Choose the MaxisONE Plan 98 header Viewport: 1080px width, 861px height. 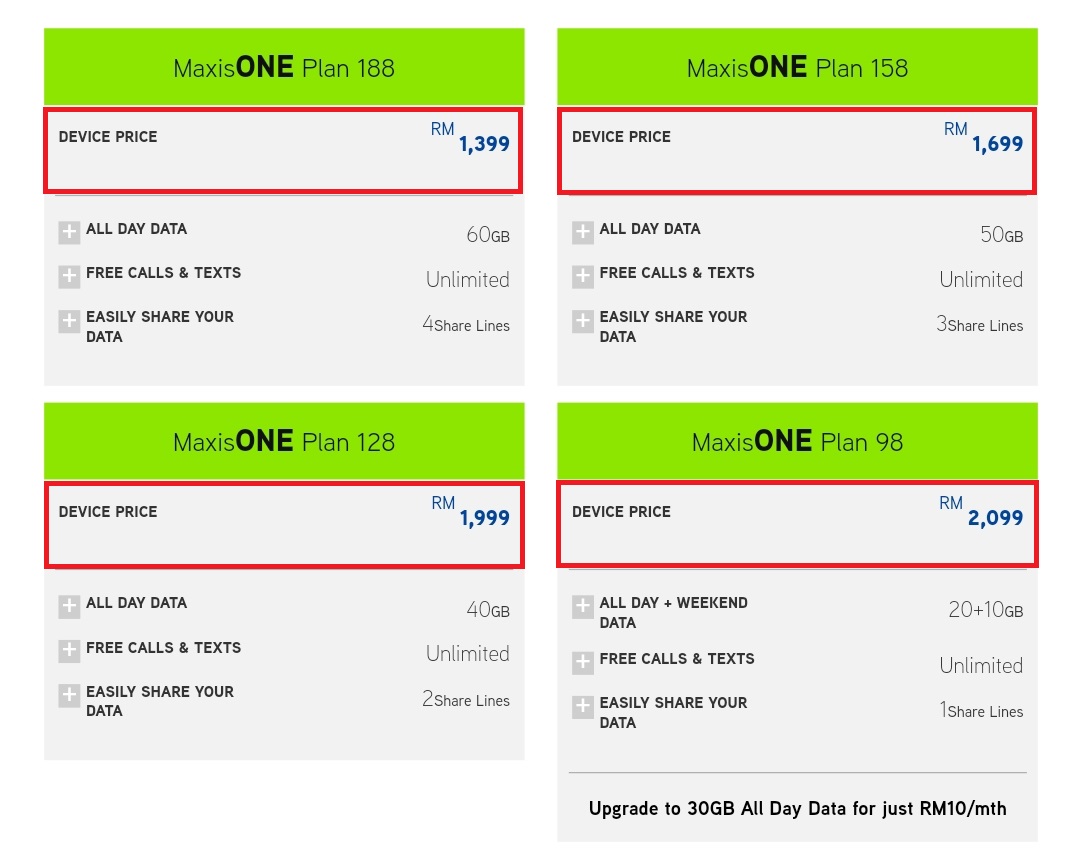(x=797, y=441)
